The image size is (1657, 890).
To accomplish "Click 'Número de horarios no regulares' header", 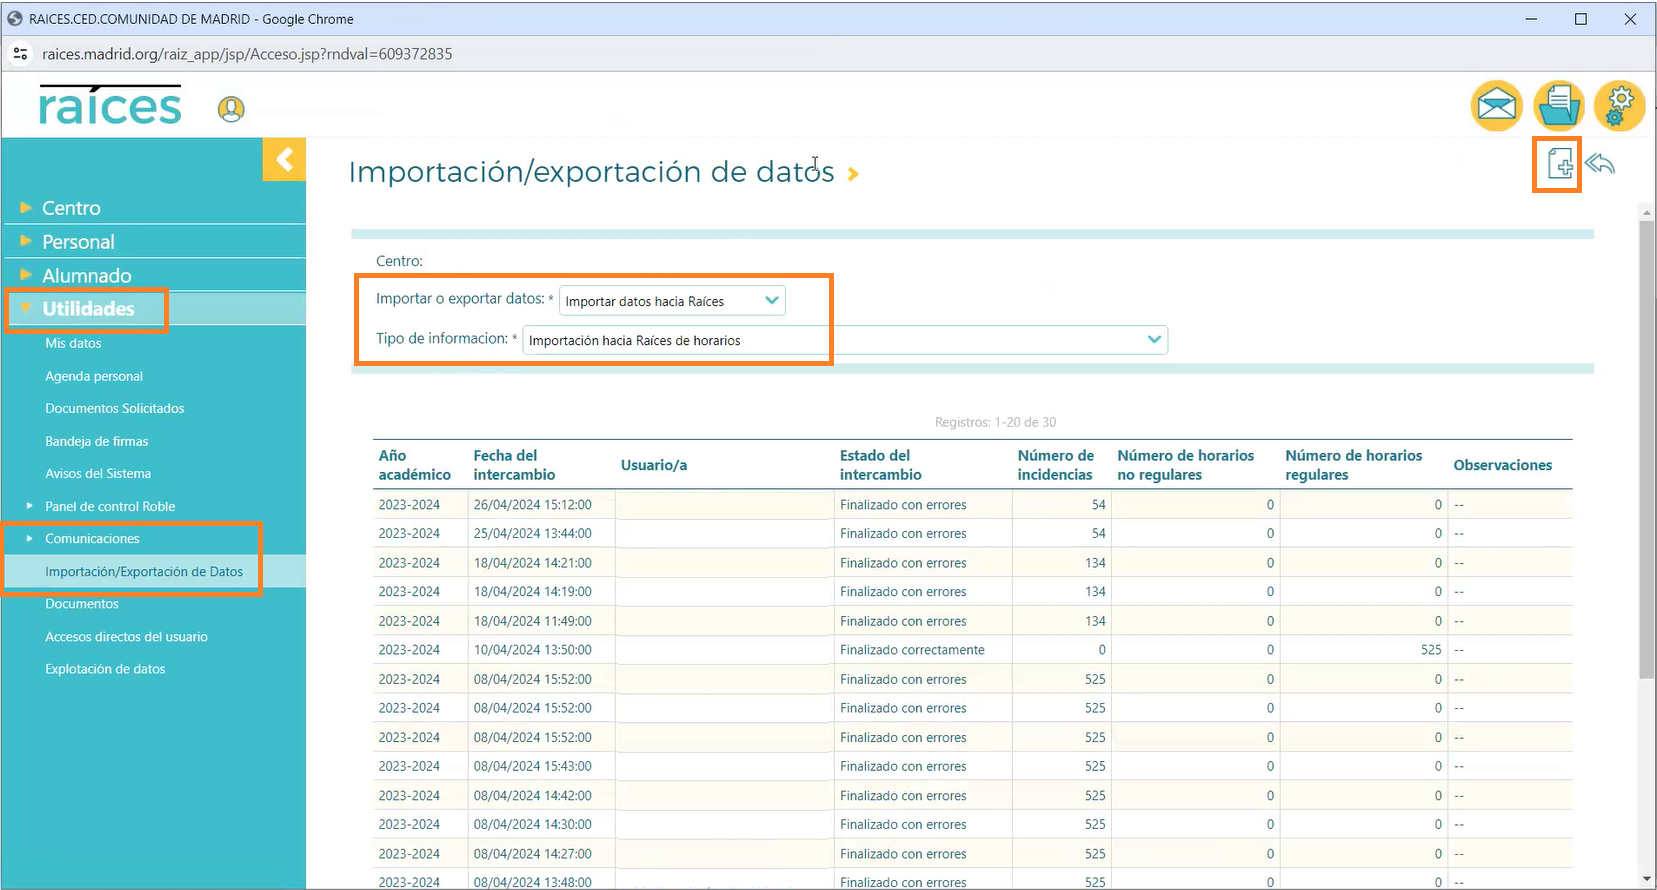I will pyautogui.click(x=1185, y=465).
